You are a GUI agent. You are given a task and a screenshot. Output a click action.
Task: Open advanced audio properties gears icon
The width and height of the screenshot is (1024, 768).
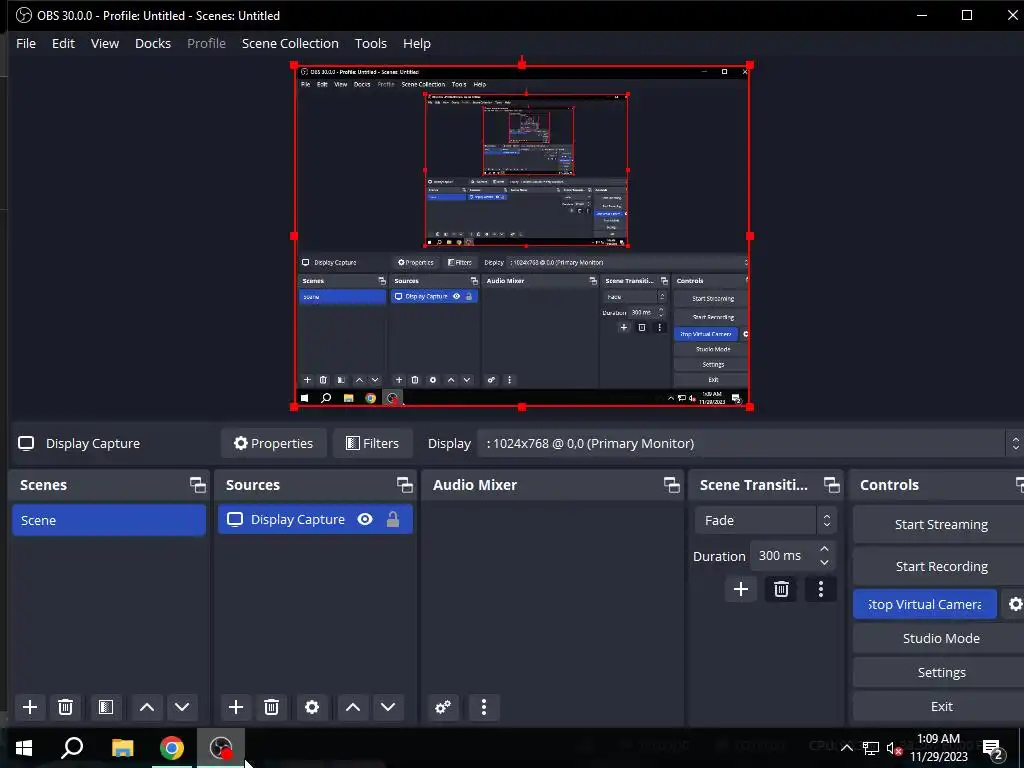443,707
